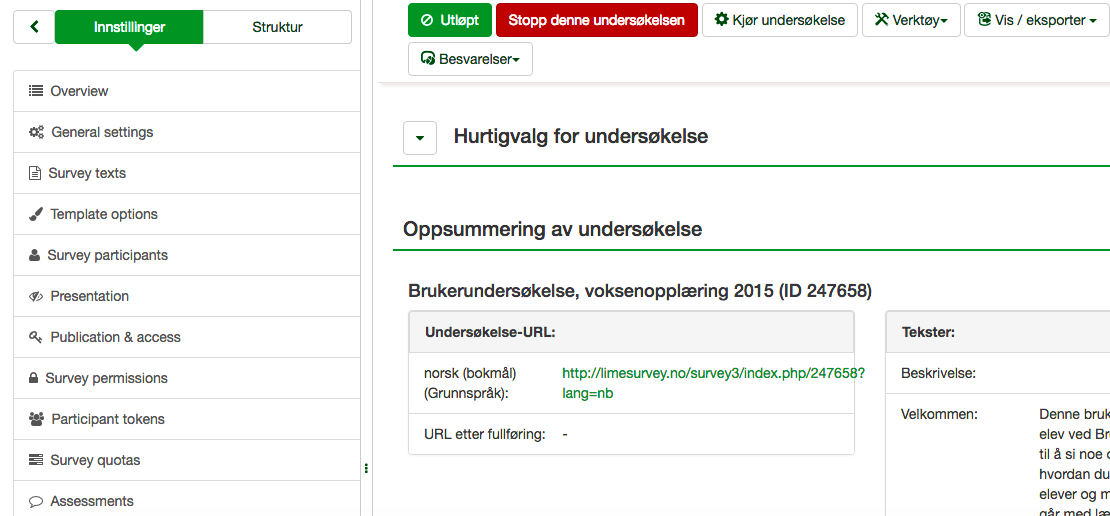Click the sidebar resize handle dots

[367, 468]
